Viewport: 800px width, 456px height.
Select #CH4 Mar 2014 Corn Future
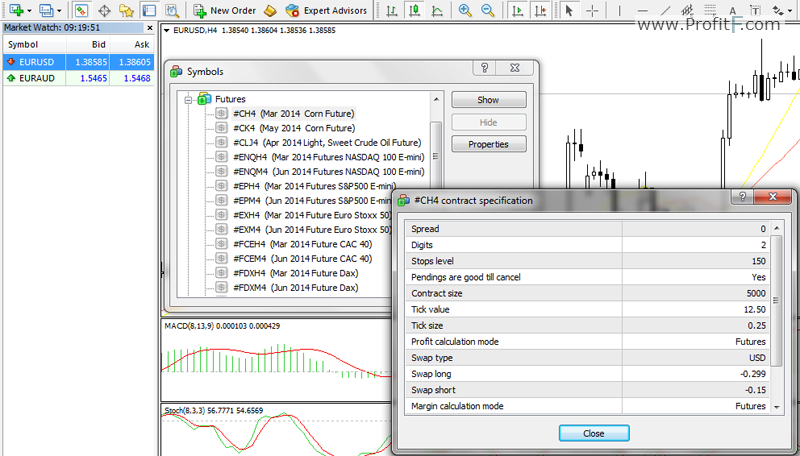(x=294, y=114)
